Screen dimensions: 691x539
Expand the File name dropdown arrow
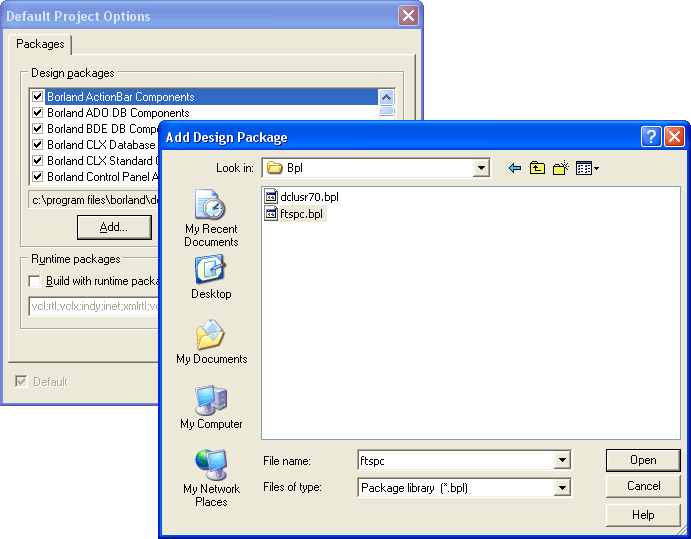click(x=562, y=461)
